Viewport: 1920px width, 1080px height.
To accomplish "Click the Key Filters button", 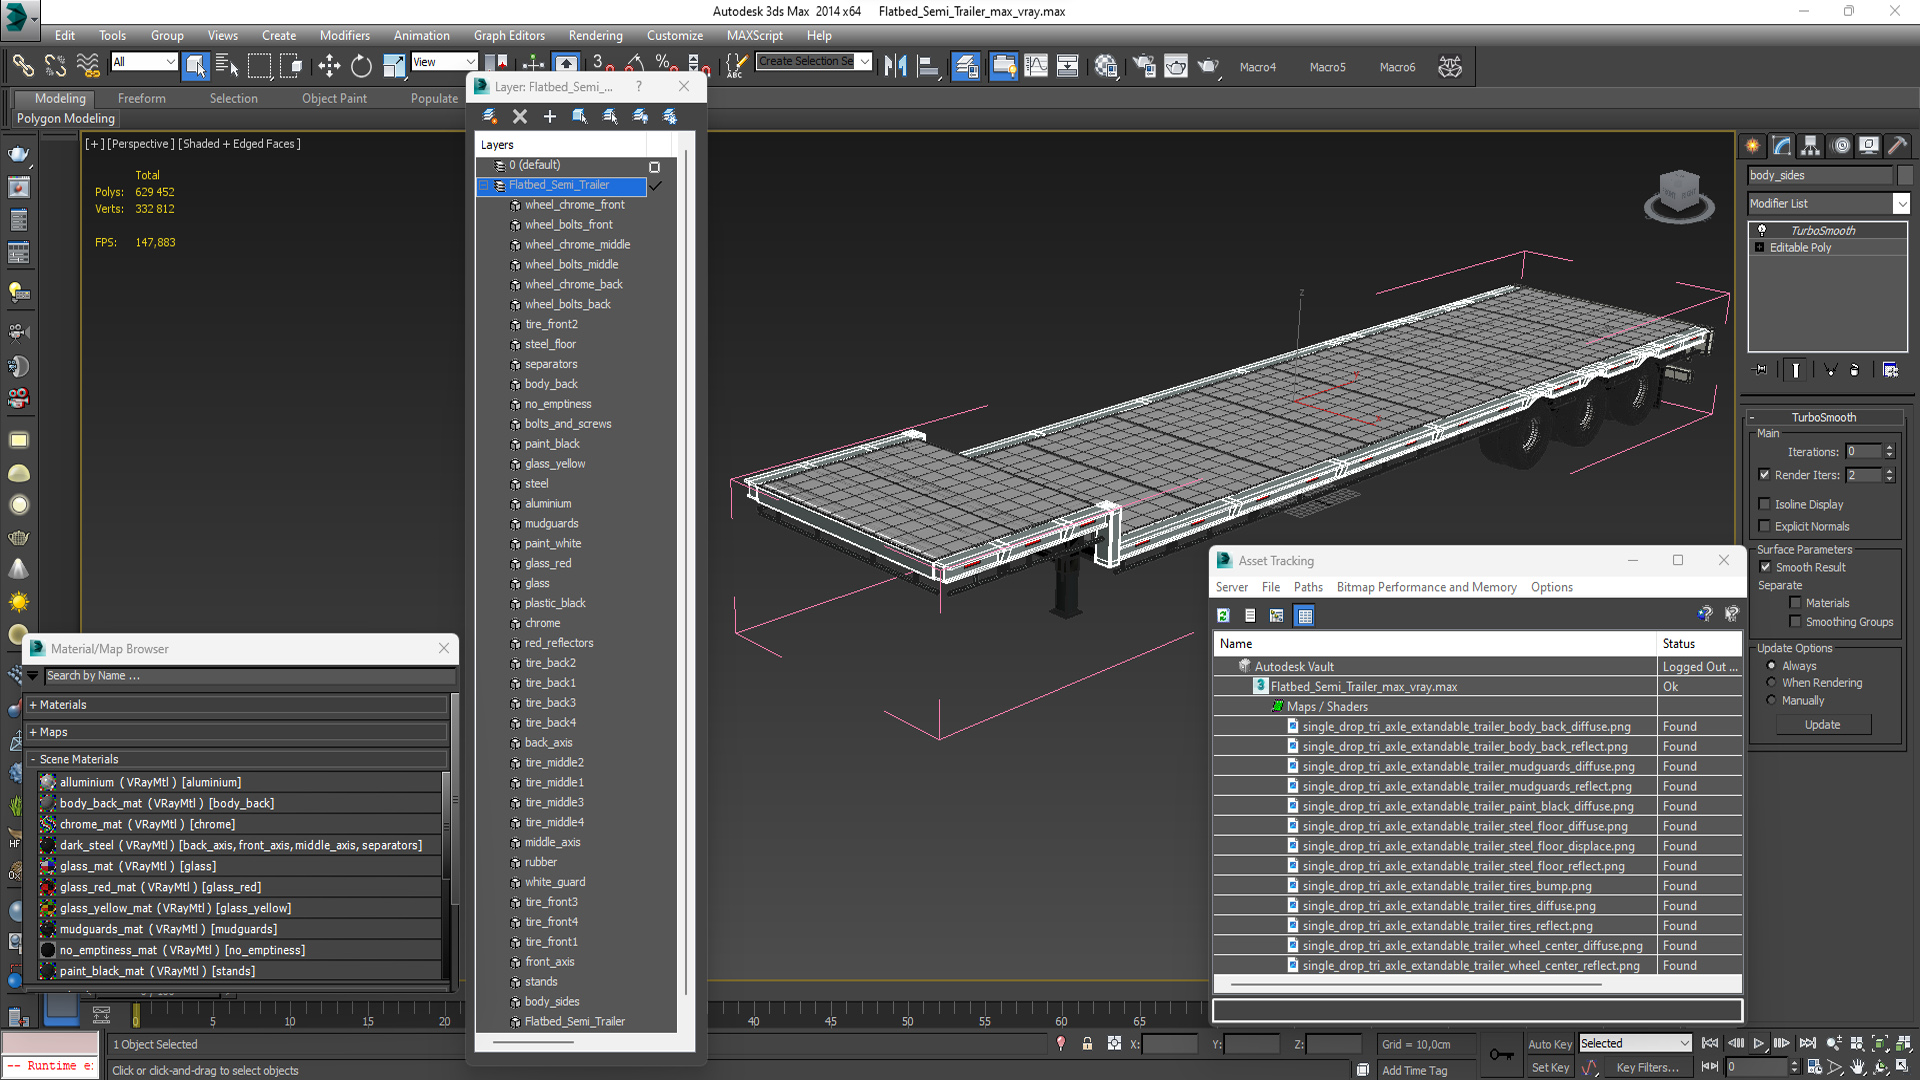I will click(x=1647, y=1067).
